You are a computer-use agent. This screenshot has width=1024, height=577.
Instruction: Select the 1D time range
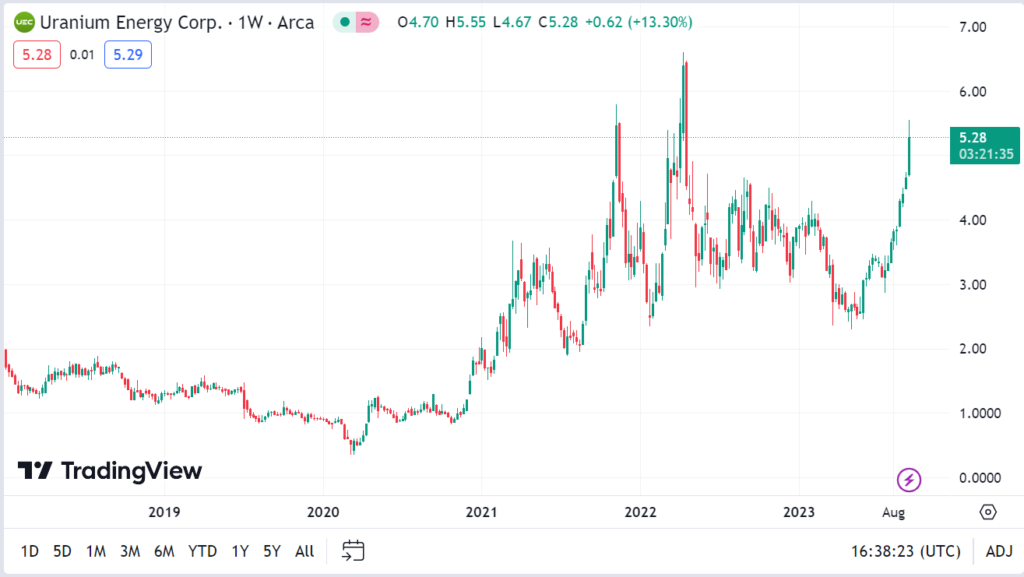tap(30, 551)
